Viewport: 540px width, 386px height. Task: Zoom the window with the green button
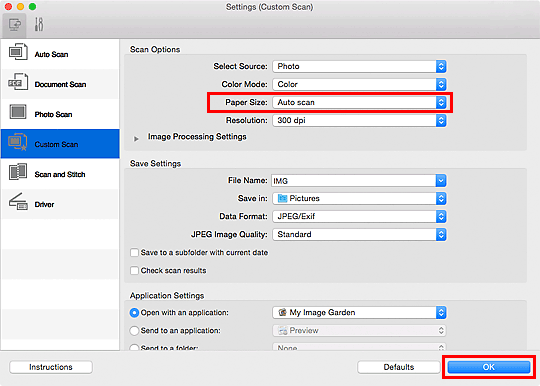(32, 7)
